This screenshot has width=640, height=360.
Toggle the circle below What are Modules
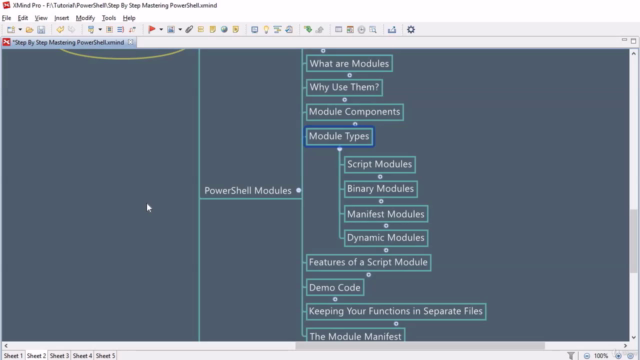(349, 75)
